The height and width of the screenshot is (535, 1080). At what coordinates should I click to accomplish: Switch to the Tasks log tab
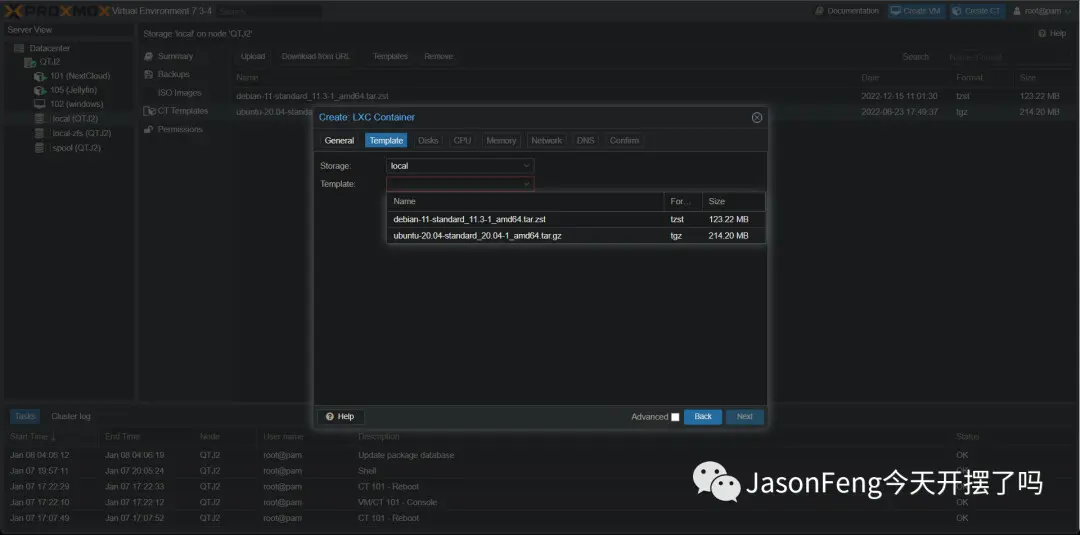point(25,417)
